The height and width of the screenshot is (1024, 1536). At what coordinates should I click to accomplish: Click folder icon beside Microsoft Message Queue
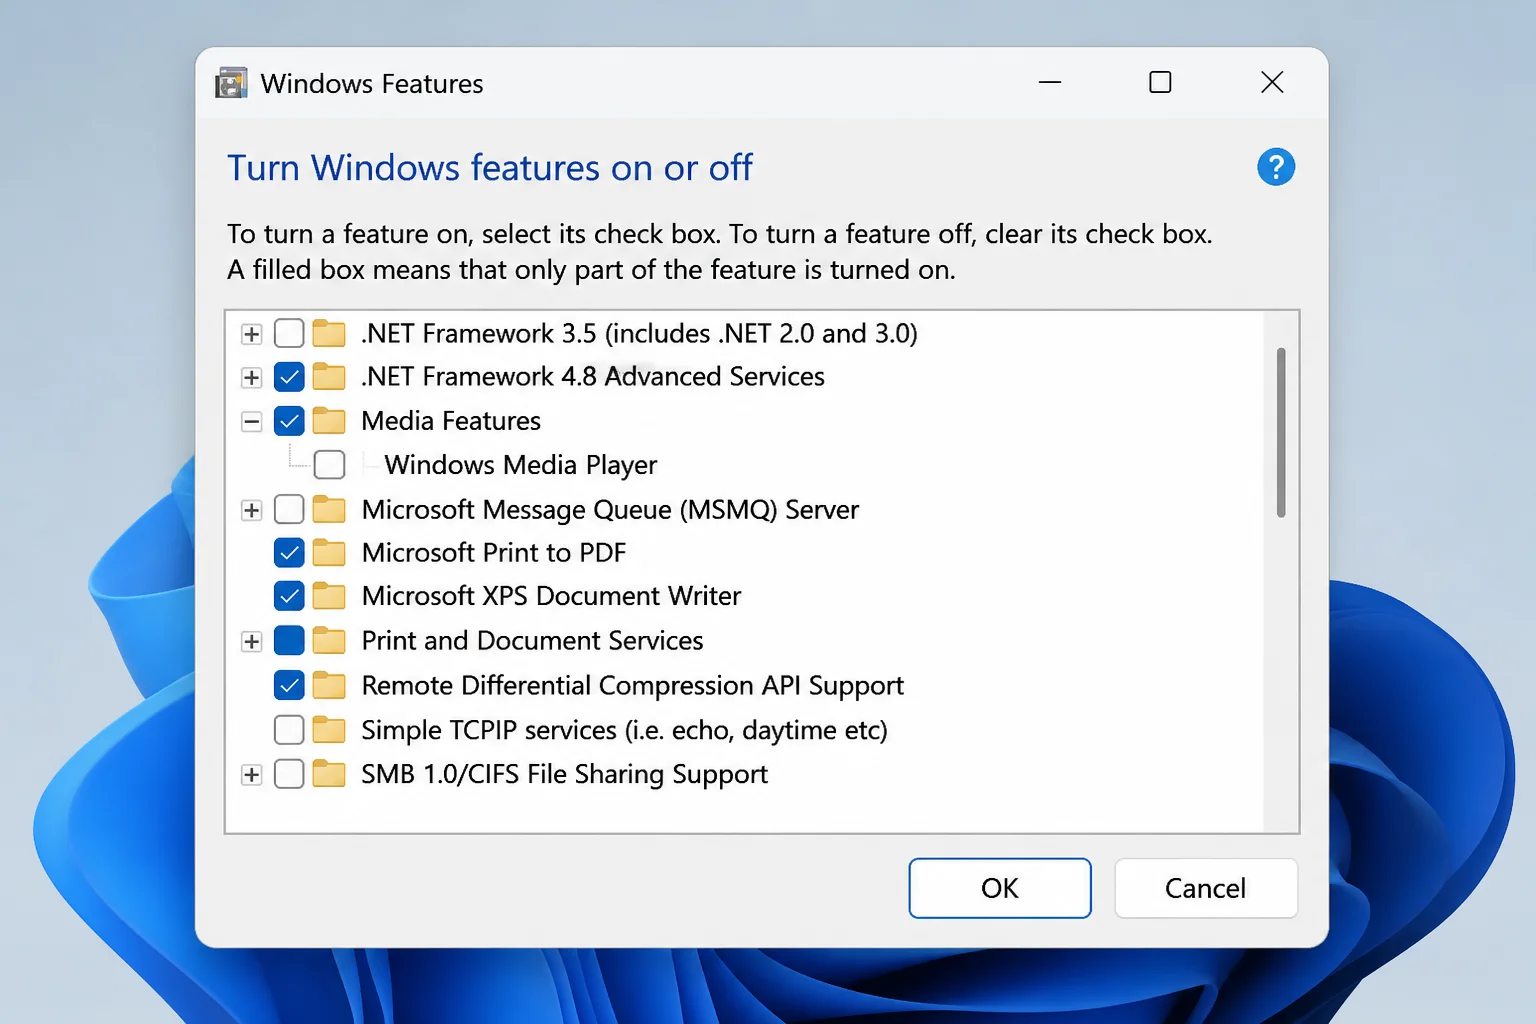click(329, 510)
